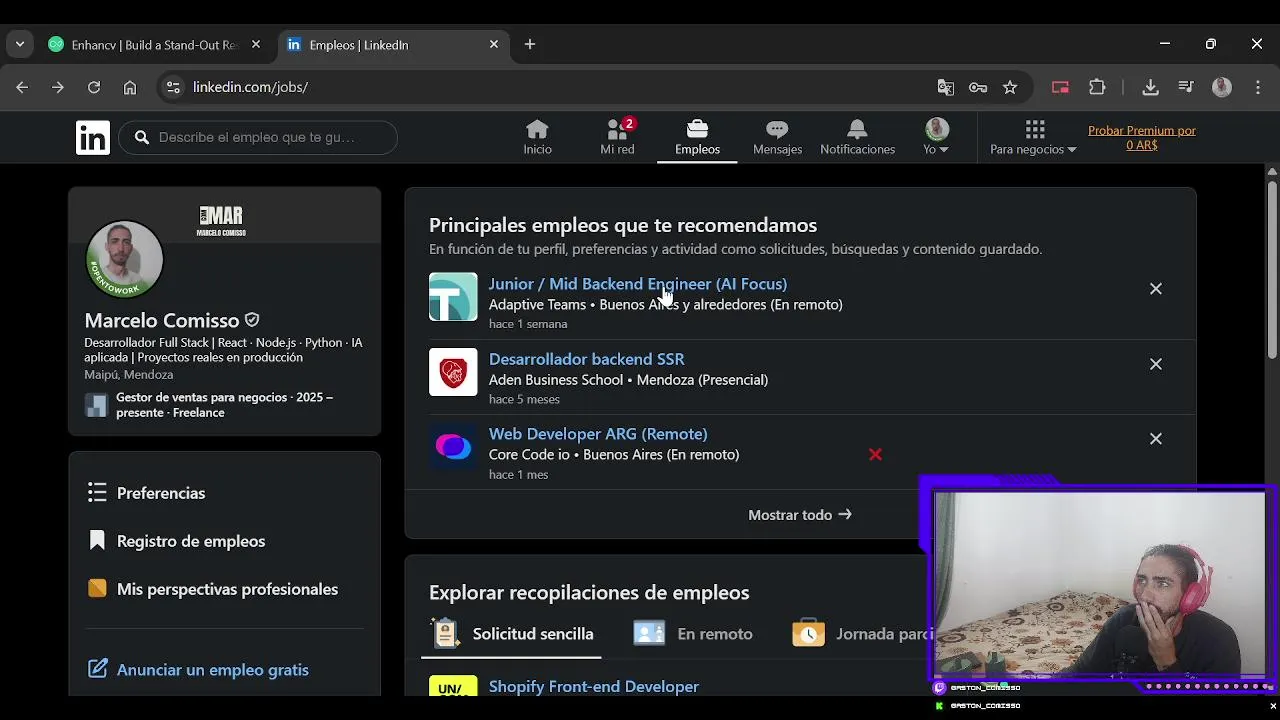1280x720 pixels.
Task: Click the Aden Business School logo
Action: tap(453, 372)
